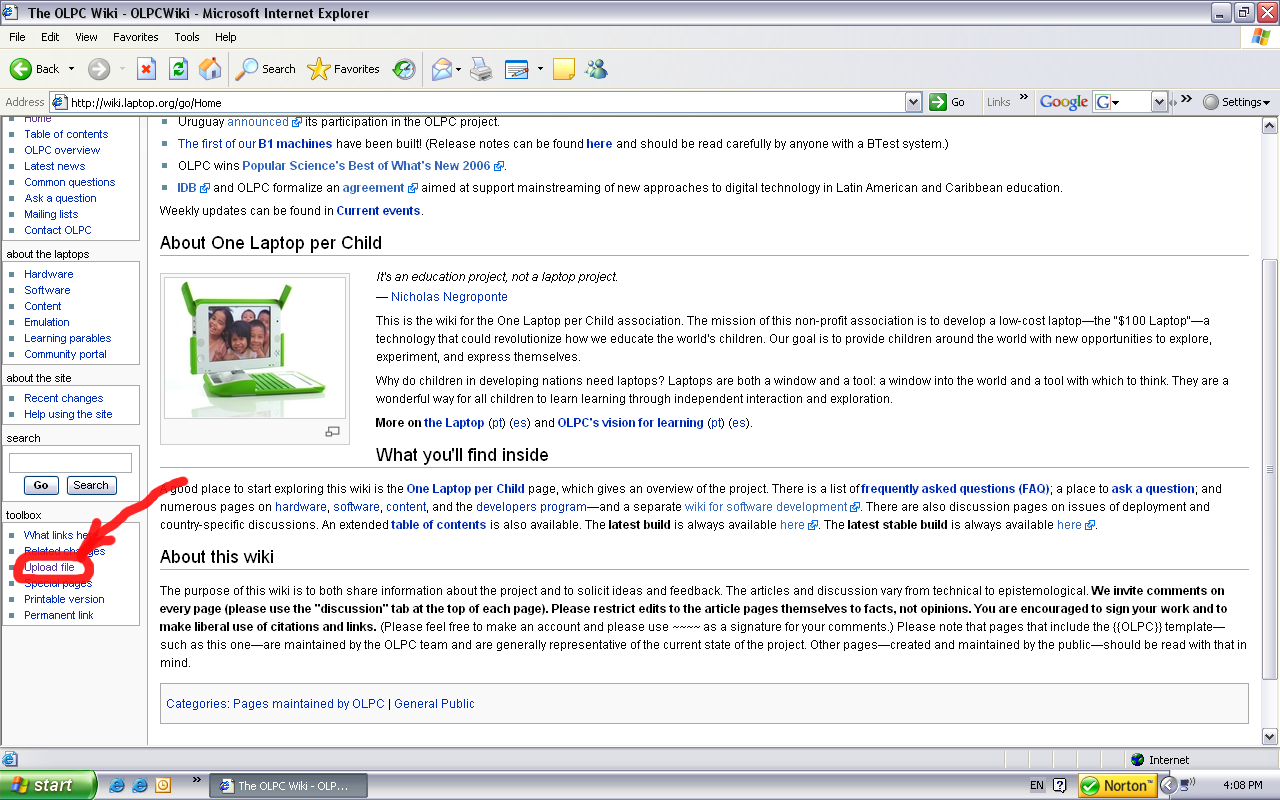This screenshot has height=800, width=1280.
Task: Open the Mail toolbar icon
Action: click(441, 69)
